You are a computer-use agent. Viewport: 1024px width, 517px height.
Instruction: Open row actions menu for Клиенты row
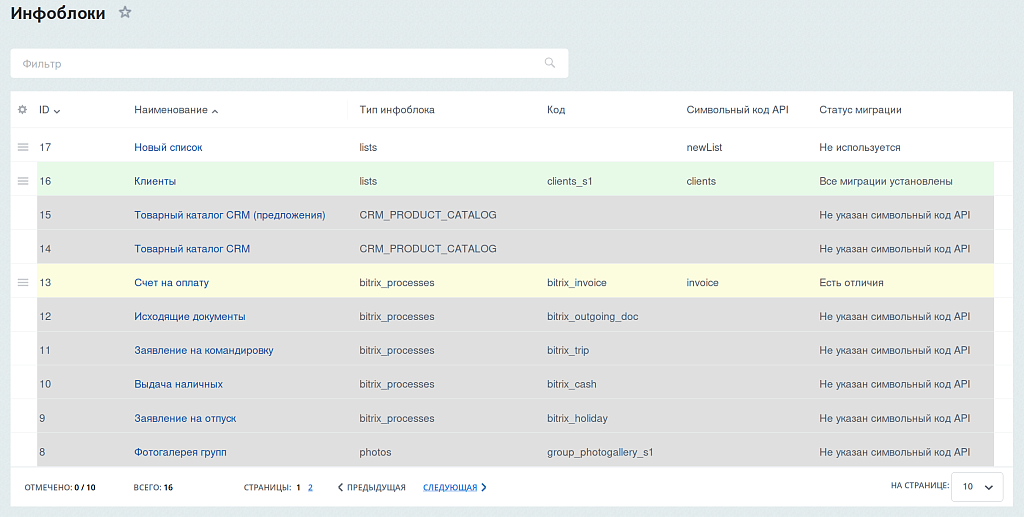pyautogui.click(x=23, y=181)
